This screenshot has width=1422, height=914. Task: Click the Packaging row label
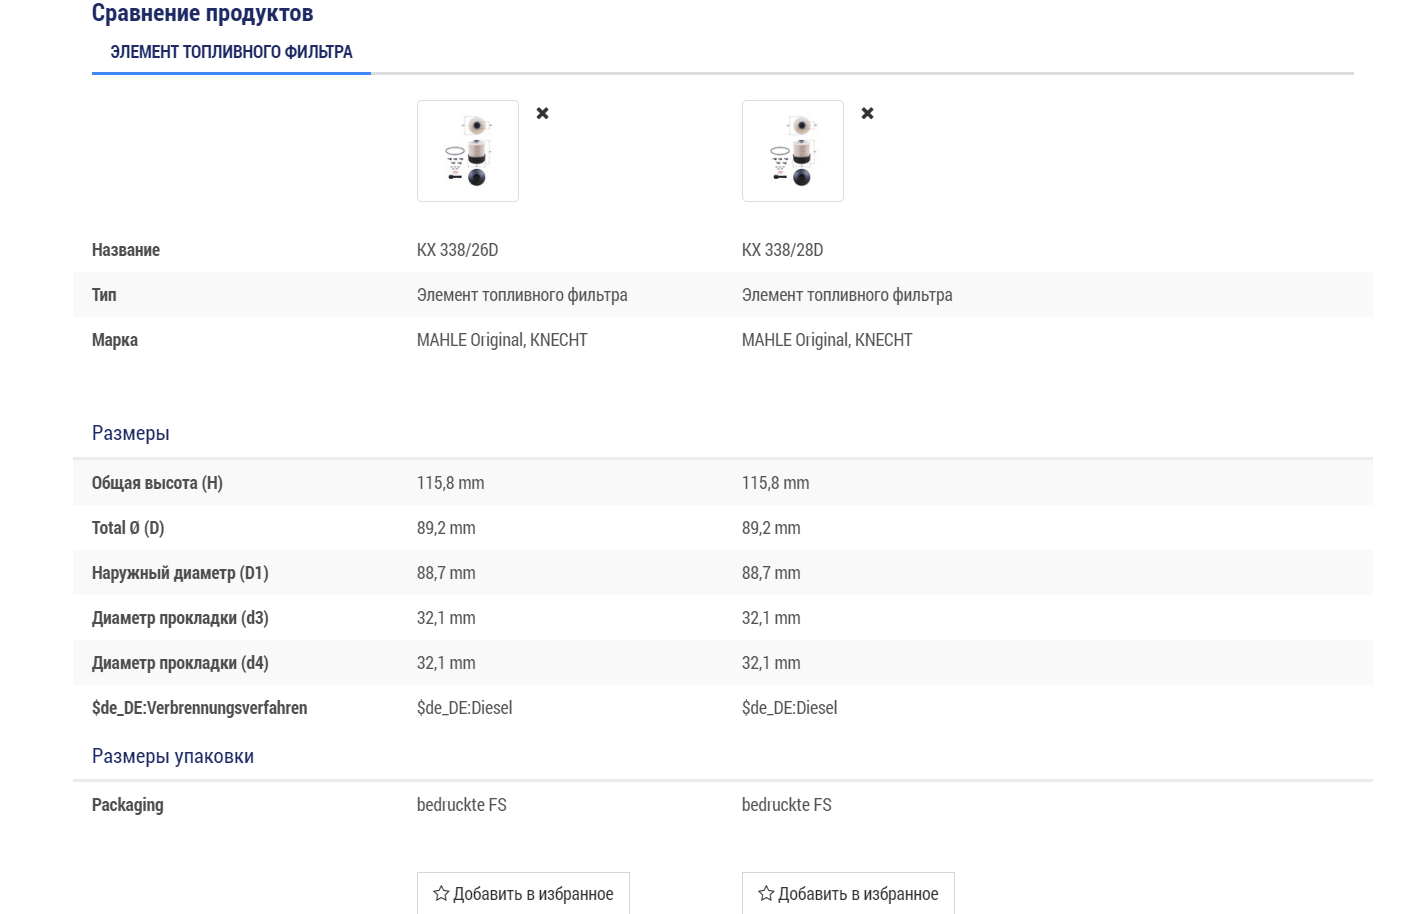click(x=128, y=805)
